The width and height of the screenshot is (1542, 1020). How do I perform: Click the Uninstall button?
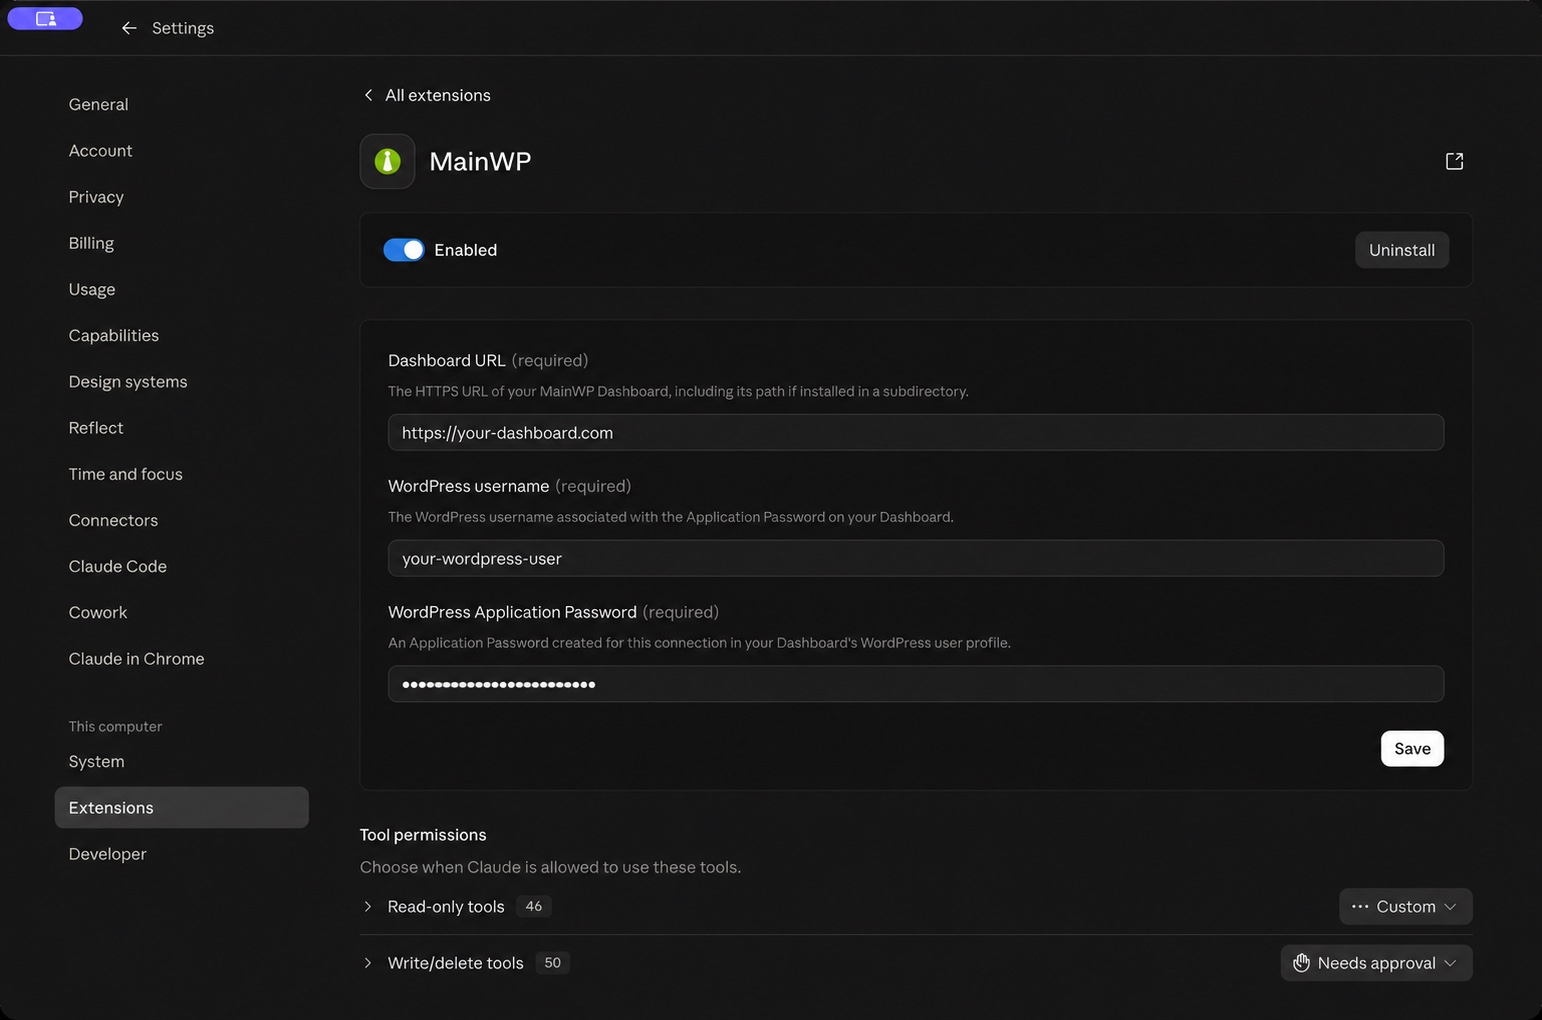(1402, 250)
